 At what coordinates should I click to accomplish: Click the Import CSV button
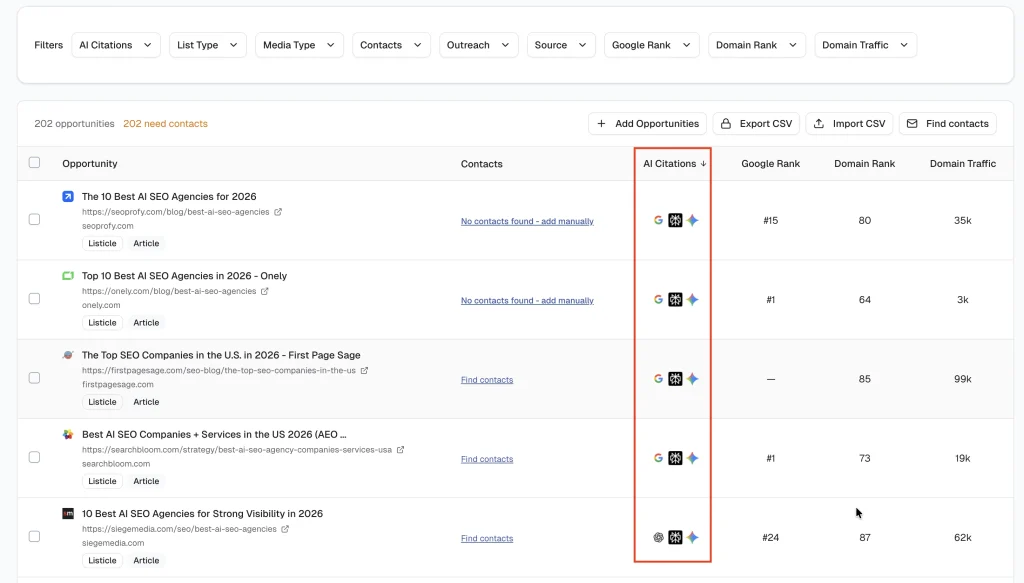850,123
